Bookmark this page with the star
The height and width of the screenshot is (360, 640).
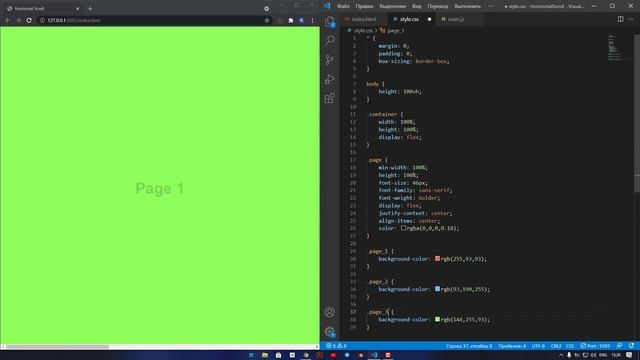267,20
